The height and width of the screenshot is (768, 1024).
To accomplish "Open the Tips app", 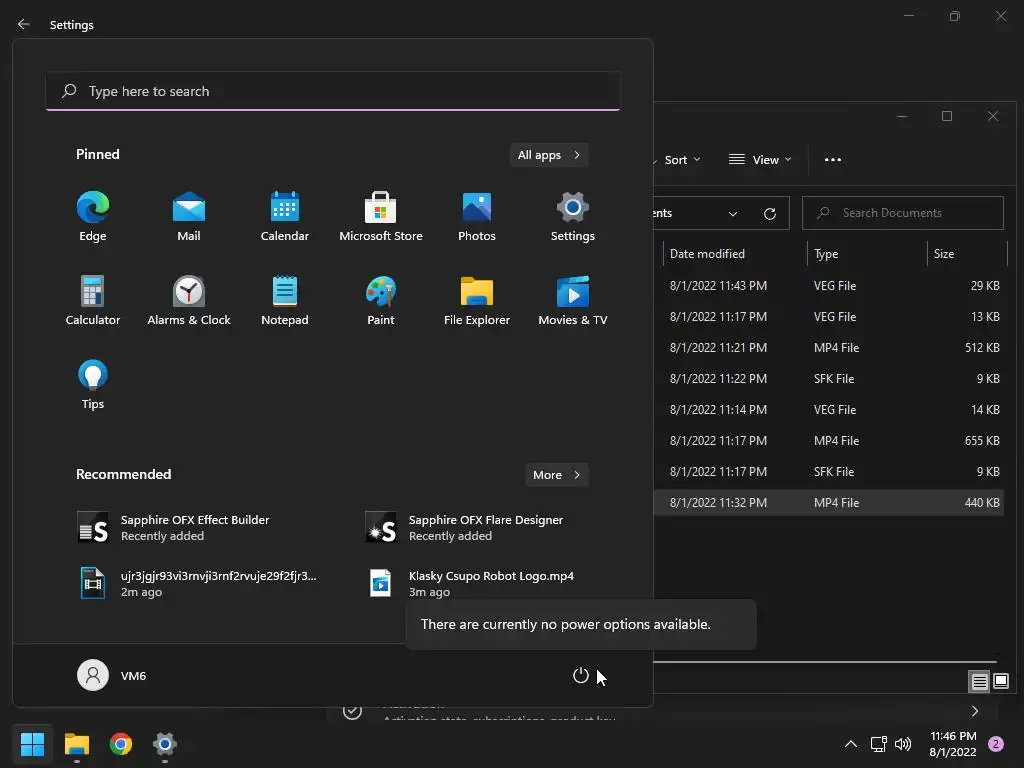I will (93, 385).
